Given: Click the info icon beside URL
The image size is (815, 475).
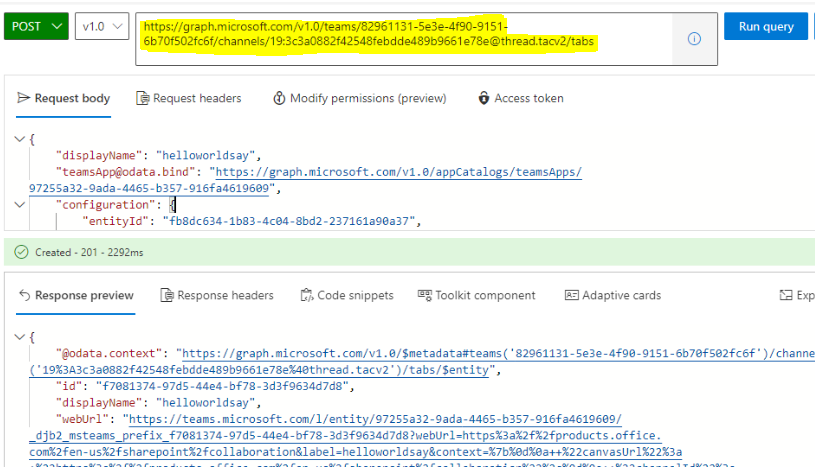Looking at the screenshot, I should click(694, 38).
